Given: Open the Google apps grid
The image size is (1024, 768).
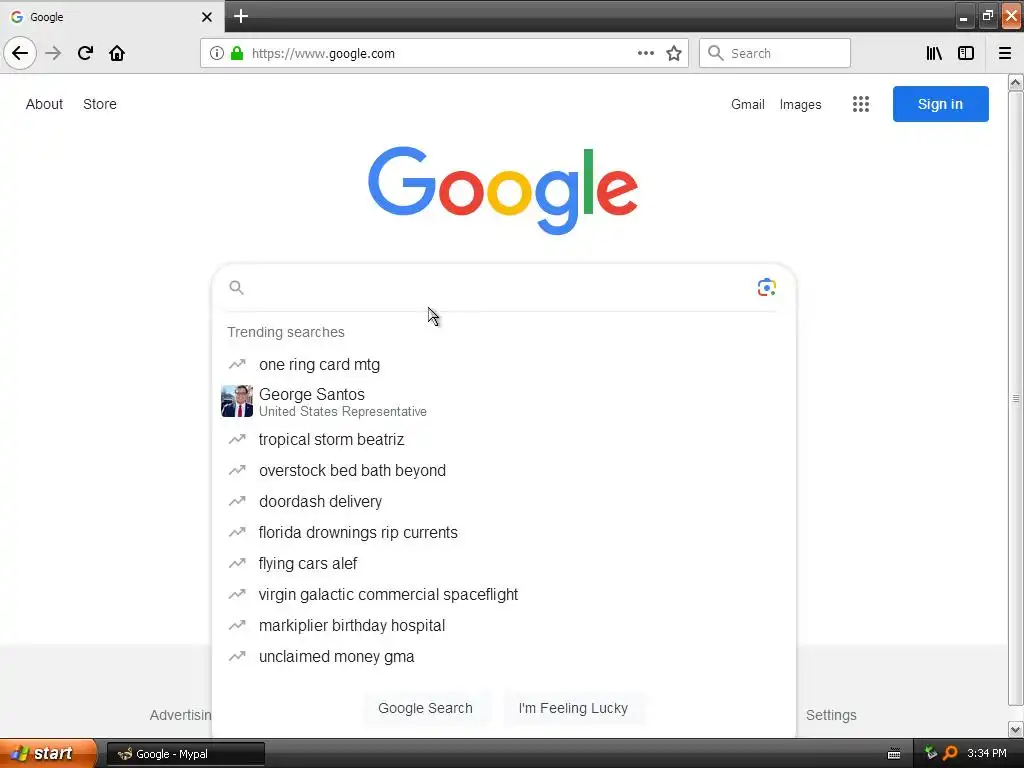Looking at the screenshot, I should pos(861,104).
